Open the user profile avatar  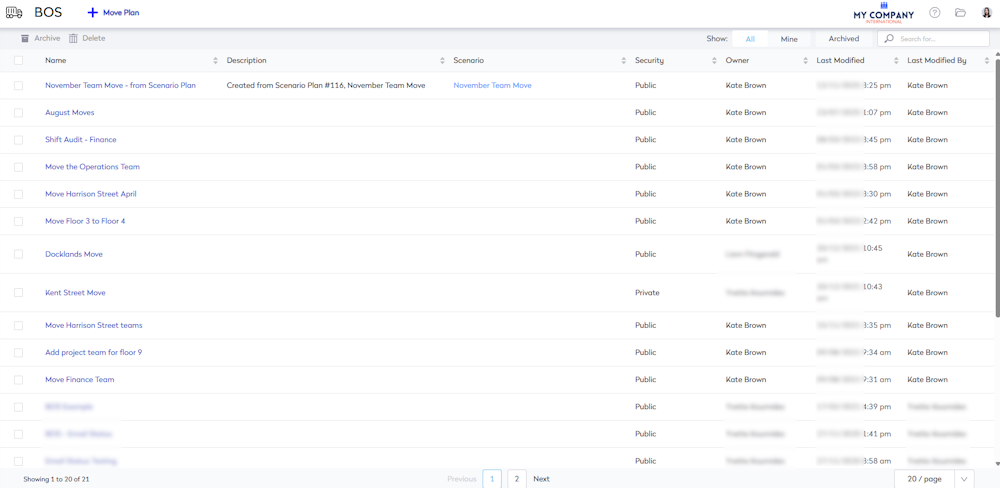(x=986, y=13)
